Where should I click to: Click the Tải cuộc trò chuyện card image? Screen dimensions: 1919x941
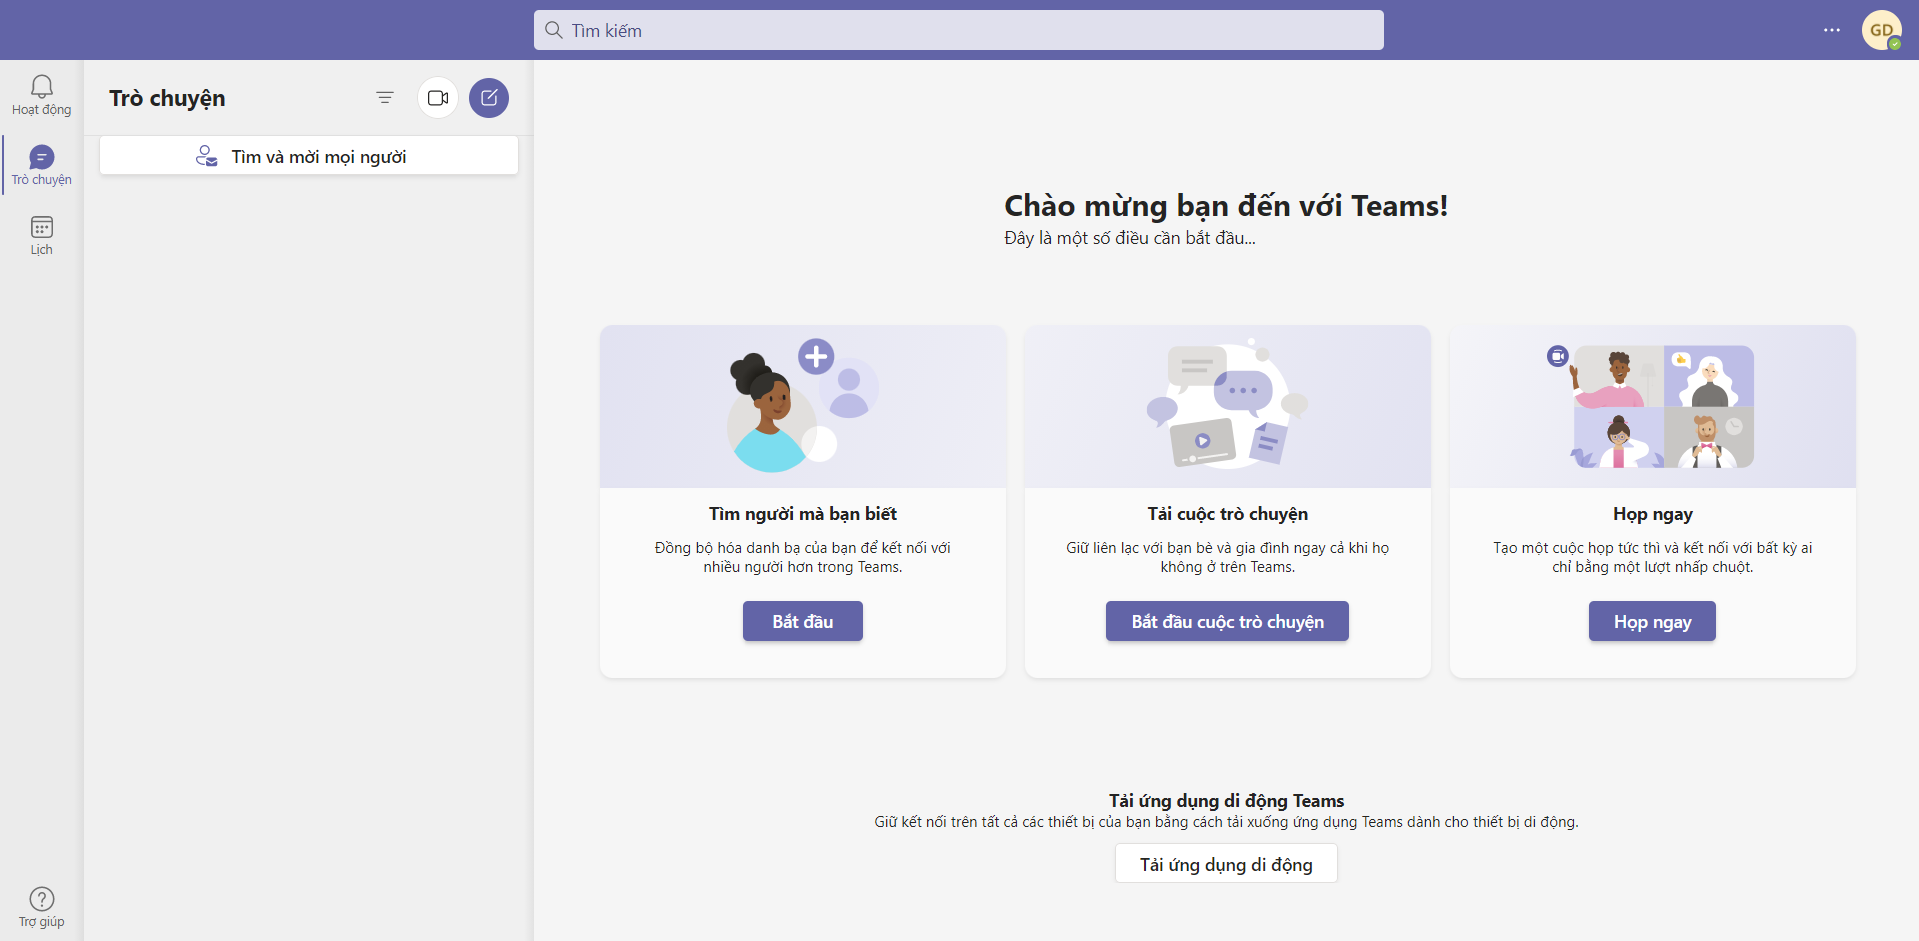tap(1226, 406)
